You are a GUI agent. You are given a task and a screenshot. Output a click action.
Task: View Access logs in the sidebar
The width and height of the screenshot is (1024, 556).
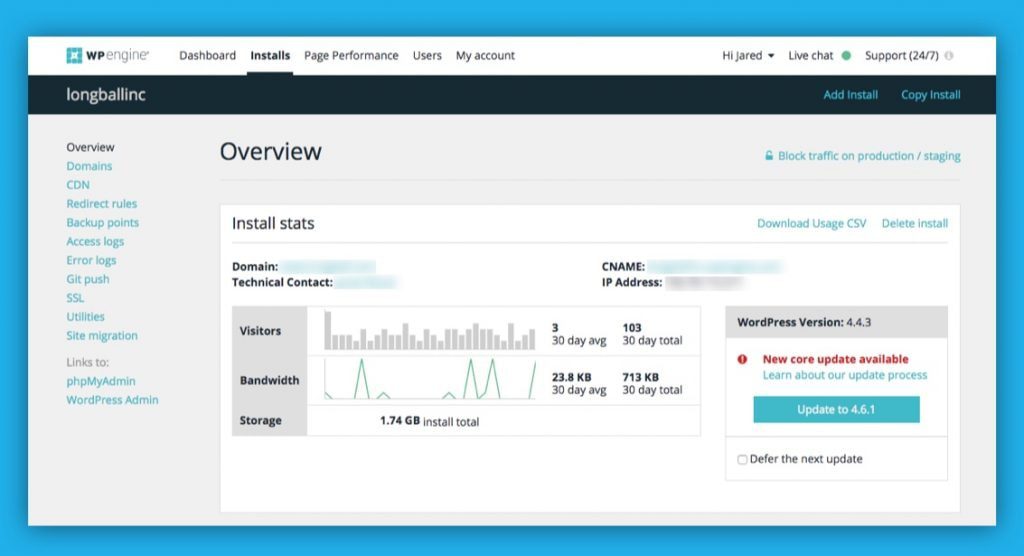95,242
